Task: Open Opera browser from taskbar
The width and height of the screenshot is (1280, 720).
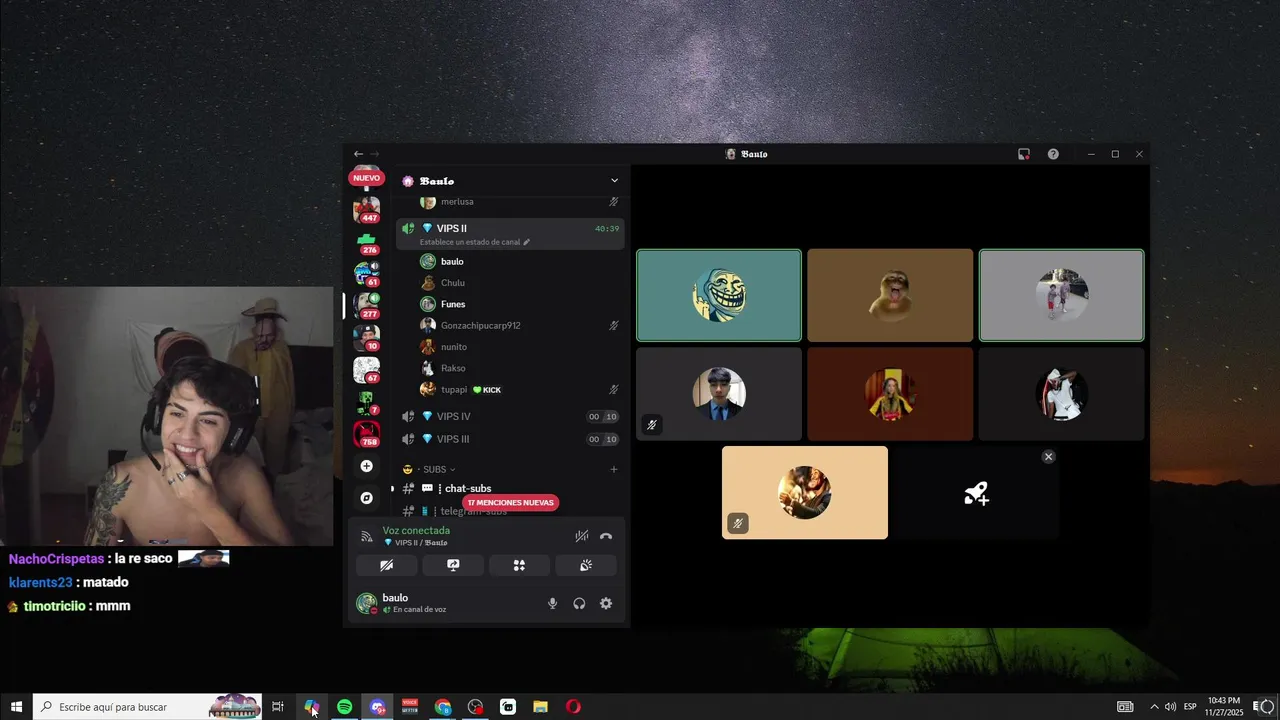Action: click(573, 707)
